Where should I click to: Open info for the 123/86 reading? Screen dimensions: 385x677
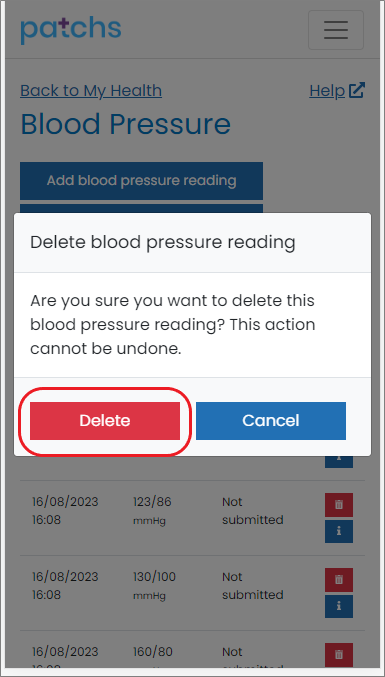coord(339,531)
